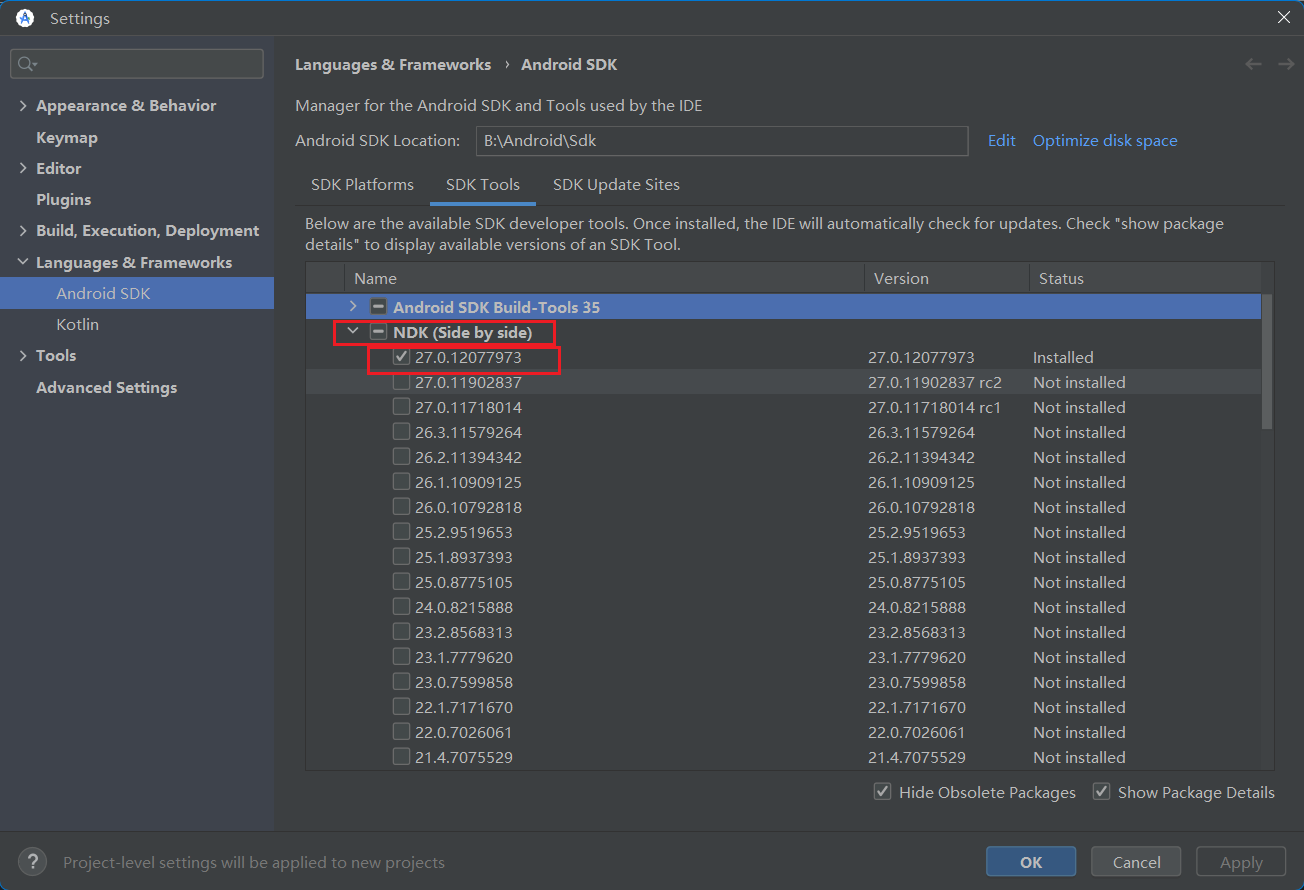Select row 22.0.7026061
The width and height of the screenshot is (1304, 890).
click(784, 732)
